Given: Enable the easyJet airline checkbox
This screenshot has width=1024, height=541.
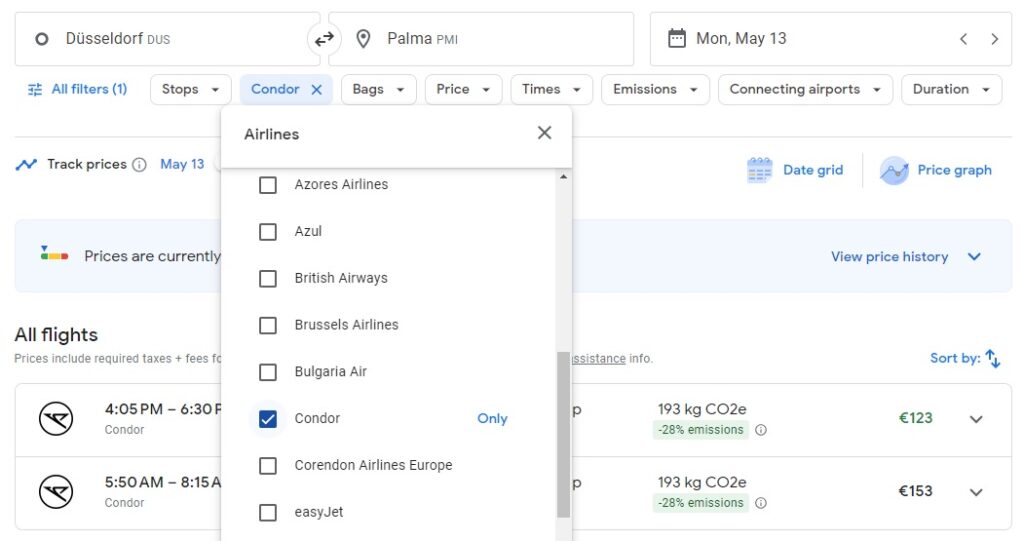Looking at the screenshot, I should pos(268,513).
